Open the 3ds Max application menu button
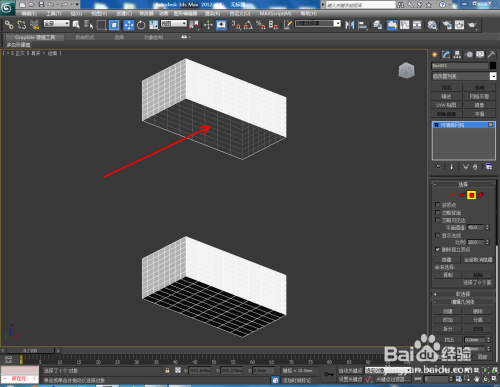 [7, 7]
